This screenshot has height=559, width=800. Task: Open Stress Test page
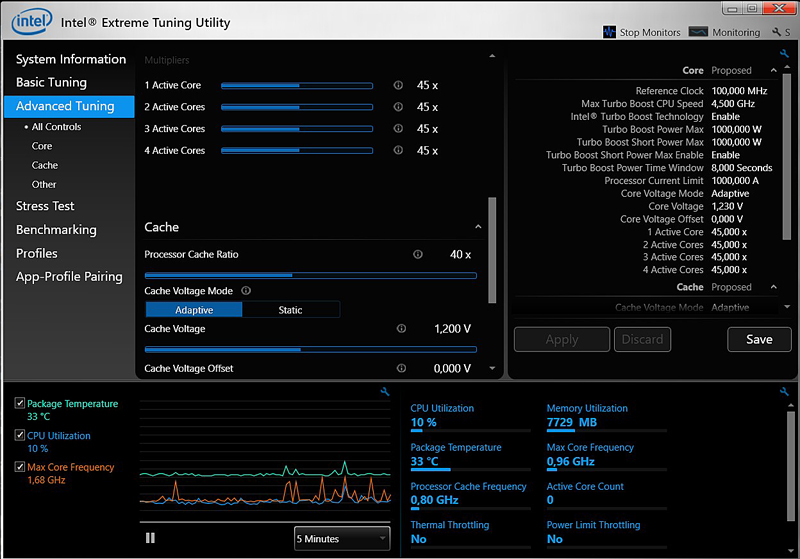pos(45,206)
